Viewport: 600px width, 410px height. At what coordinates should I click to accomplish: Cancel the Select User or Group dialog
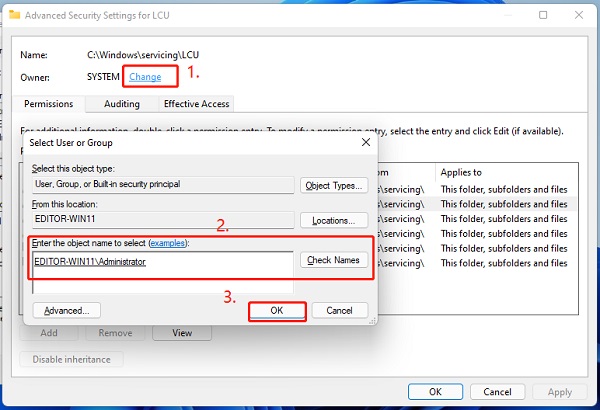340,310
